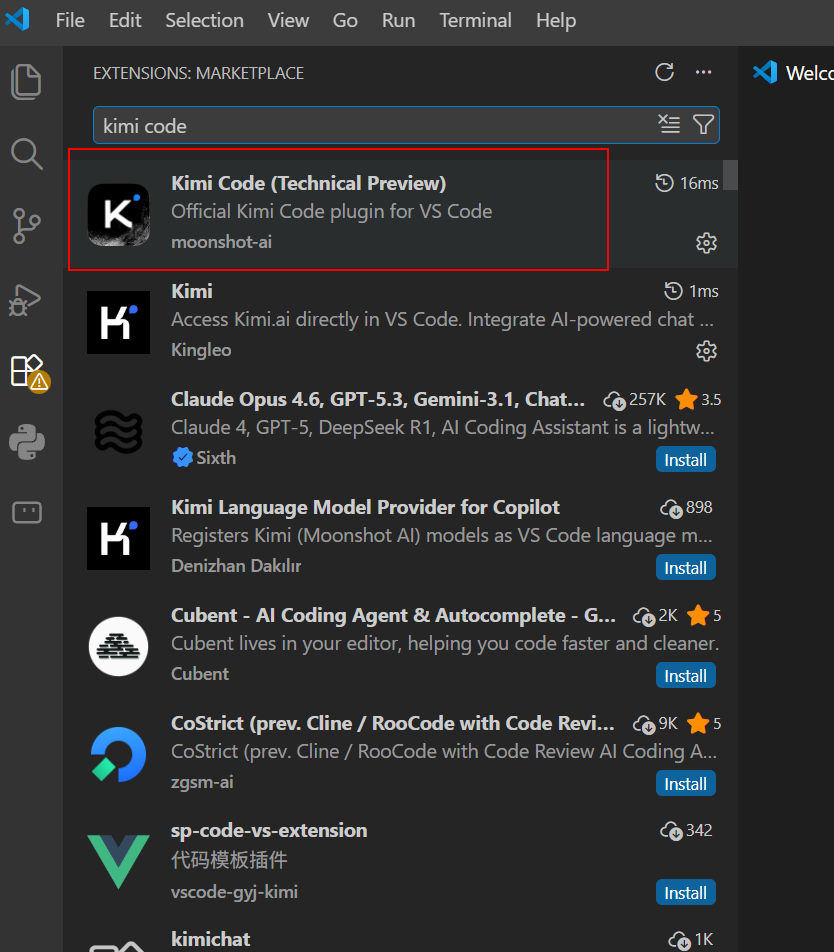Viewport: 834px width, 952px height.
Task: Select Kimi Code (Technical Preview) title
Action: point(308,183)
